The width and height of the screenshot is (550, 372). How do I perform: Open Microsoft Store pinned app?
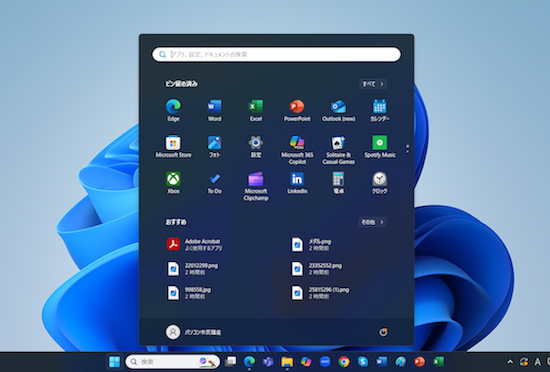173,147
